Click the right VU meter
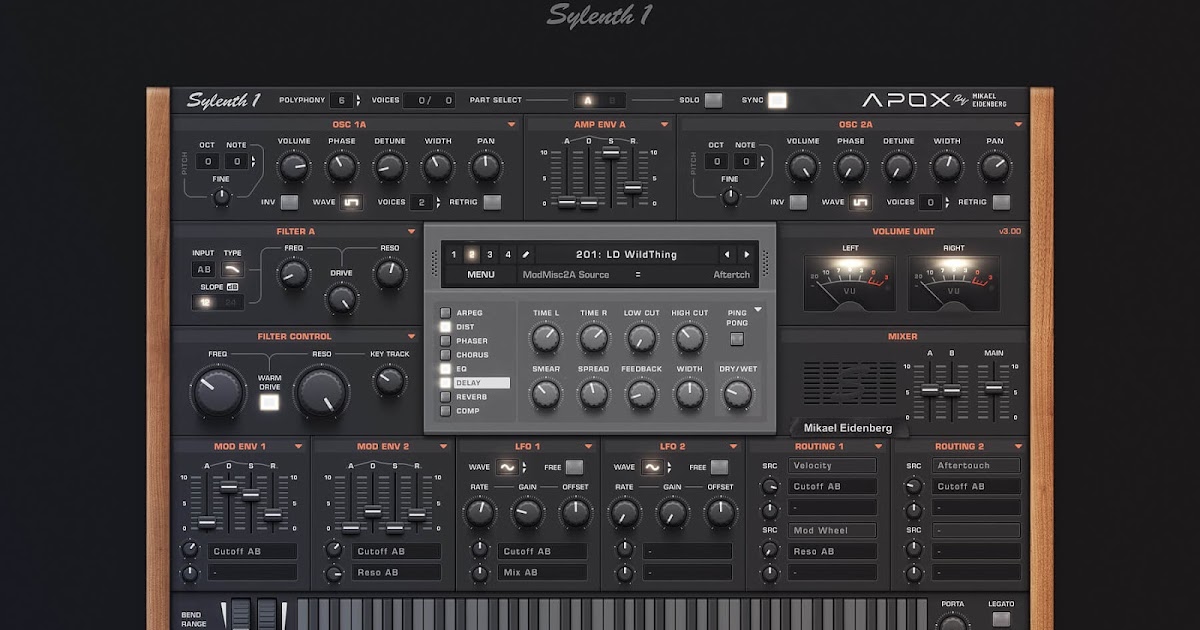 coord(954,283)
